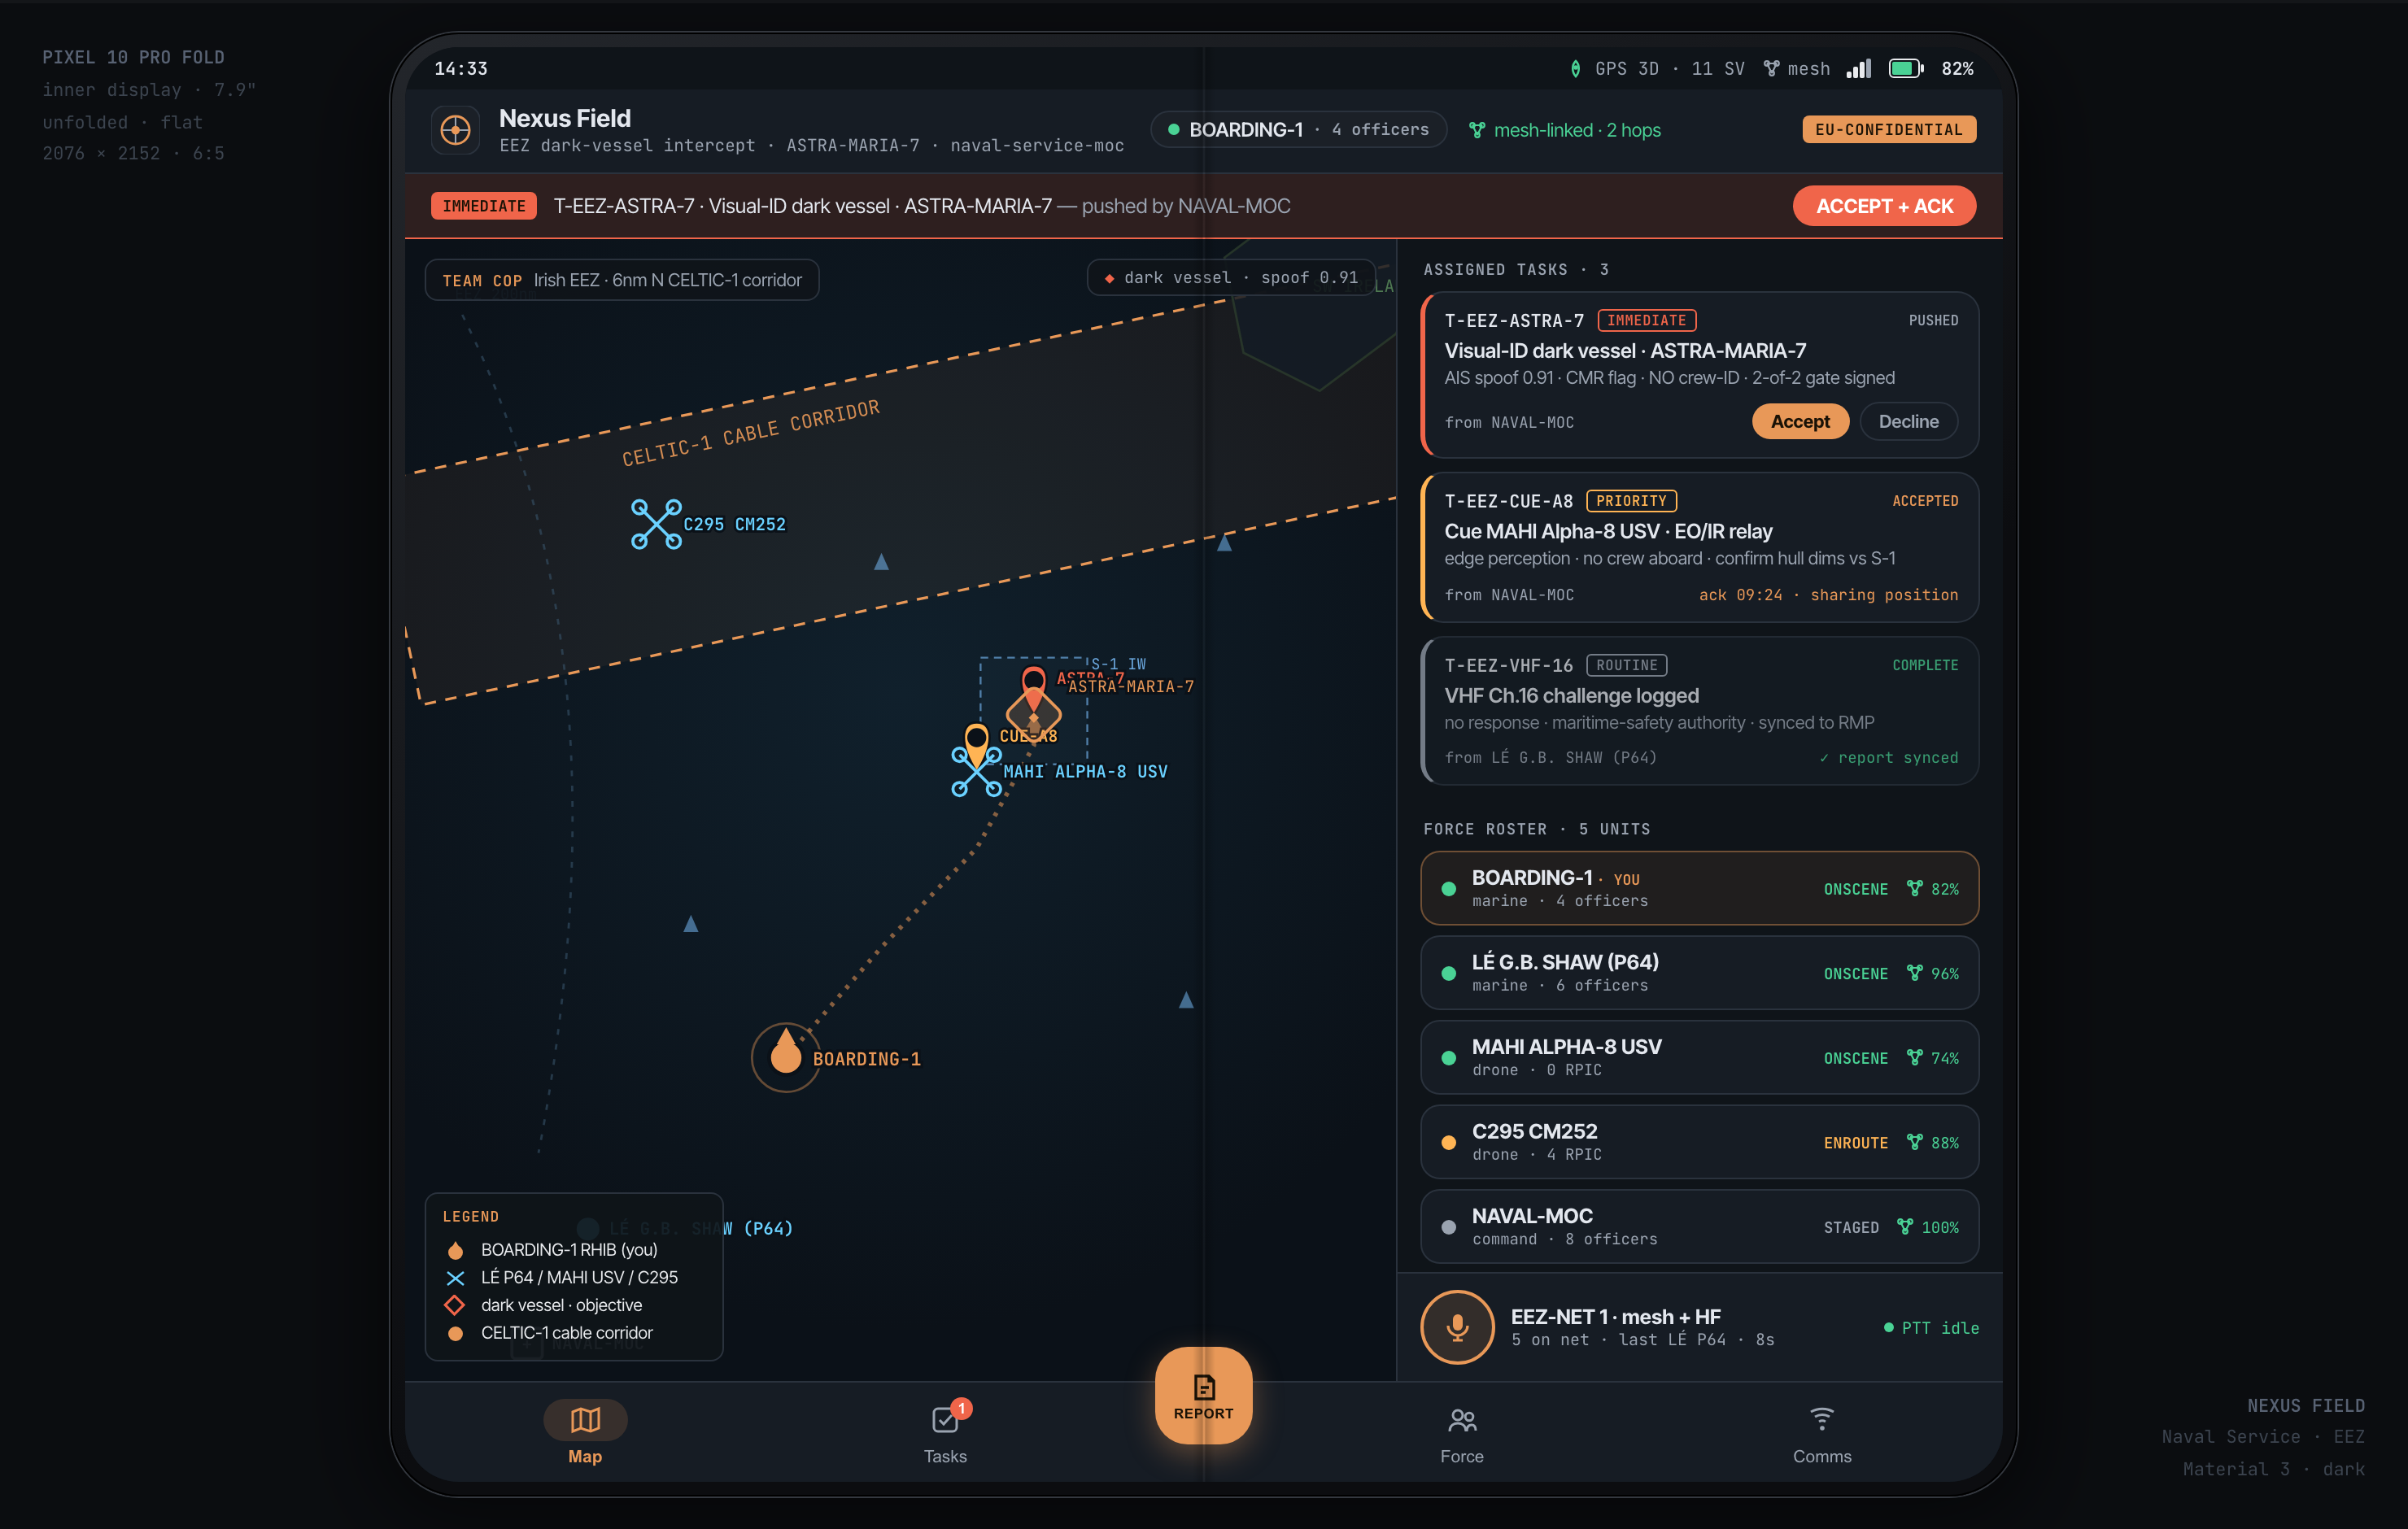2408x1529 pixels.
Task: Click mesh signal icon in BOARDING-1 roster row
Action: [1914, 888]
